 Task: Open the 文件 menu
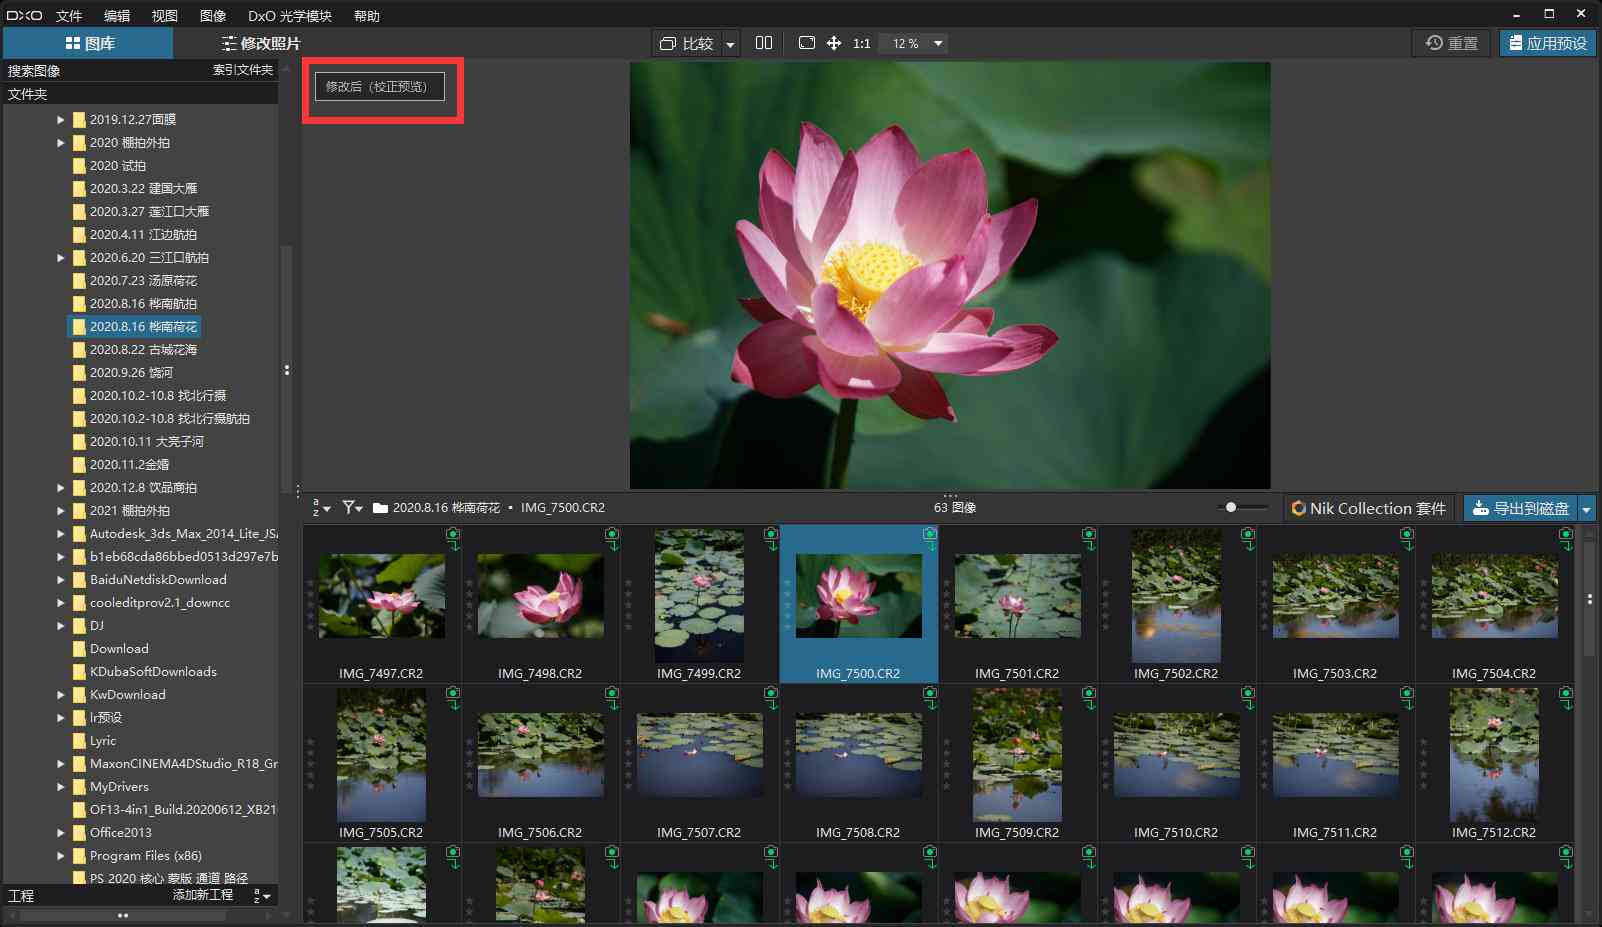click(x=69, y=16)
